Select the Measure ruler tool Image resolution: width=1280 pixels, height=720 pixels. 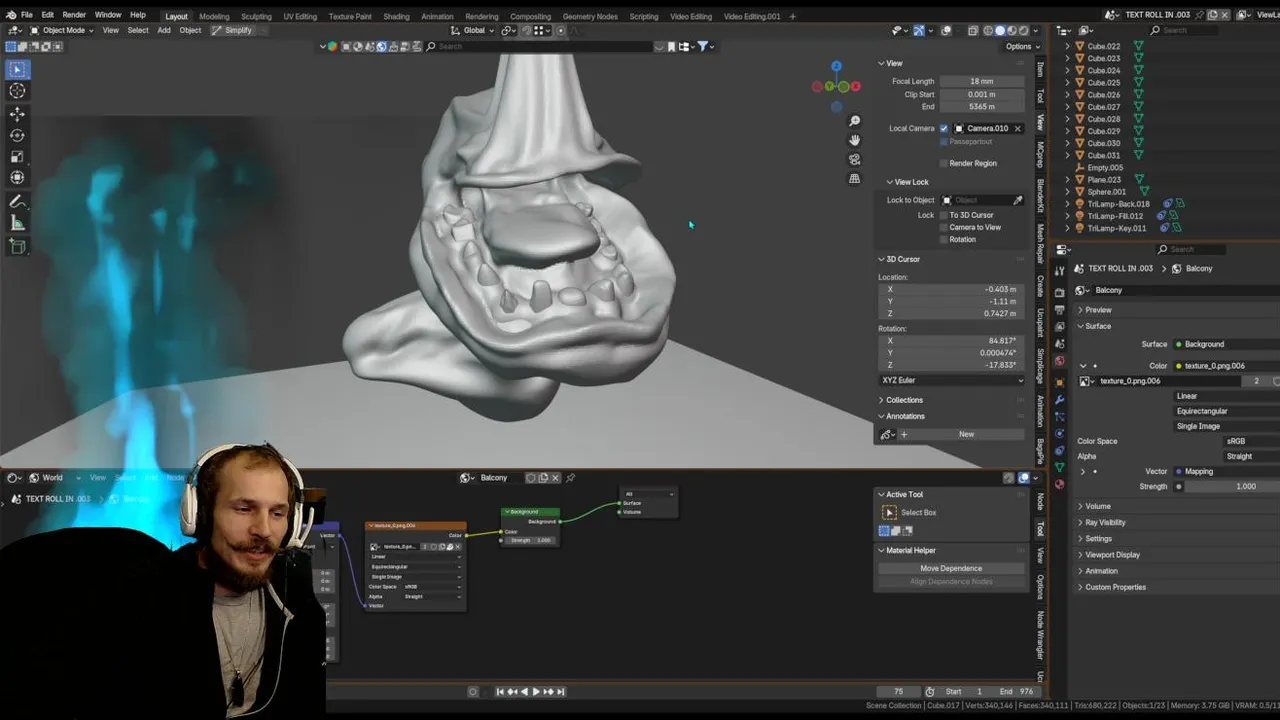(x=17, y=223)
